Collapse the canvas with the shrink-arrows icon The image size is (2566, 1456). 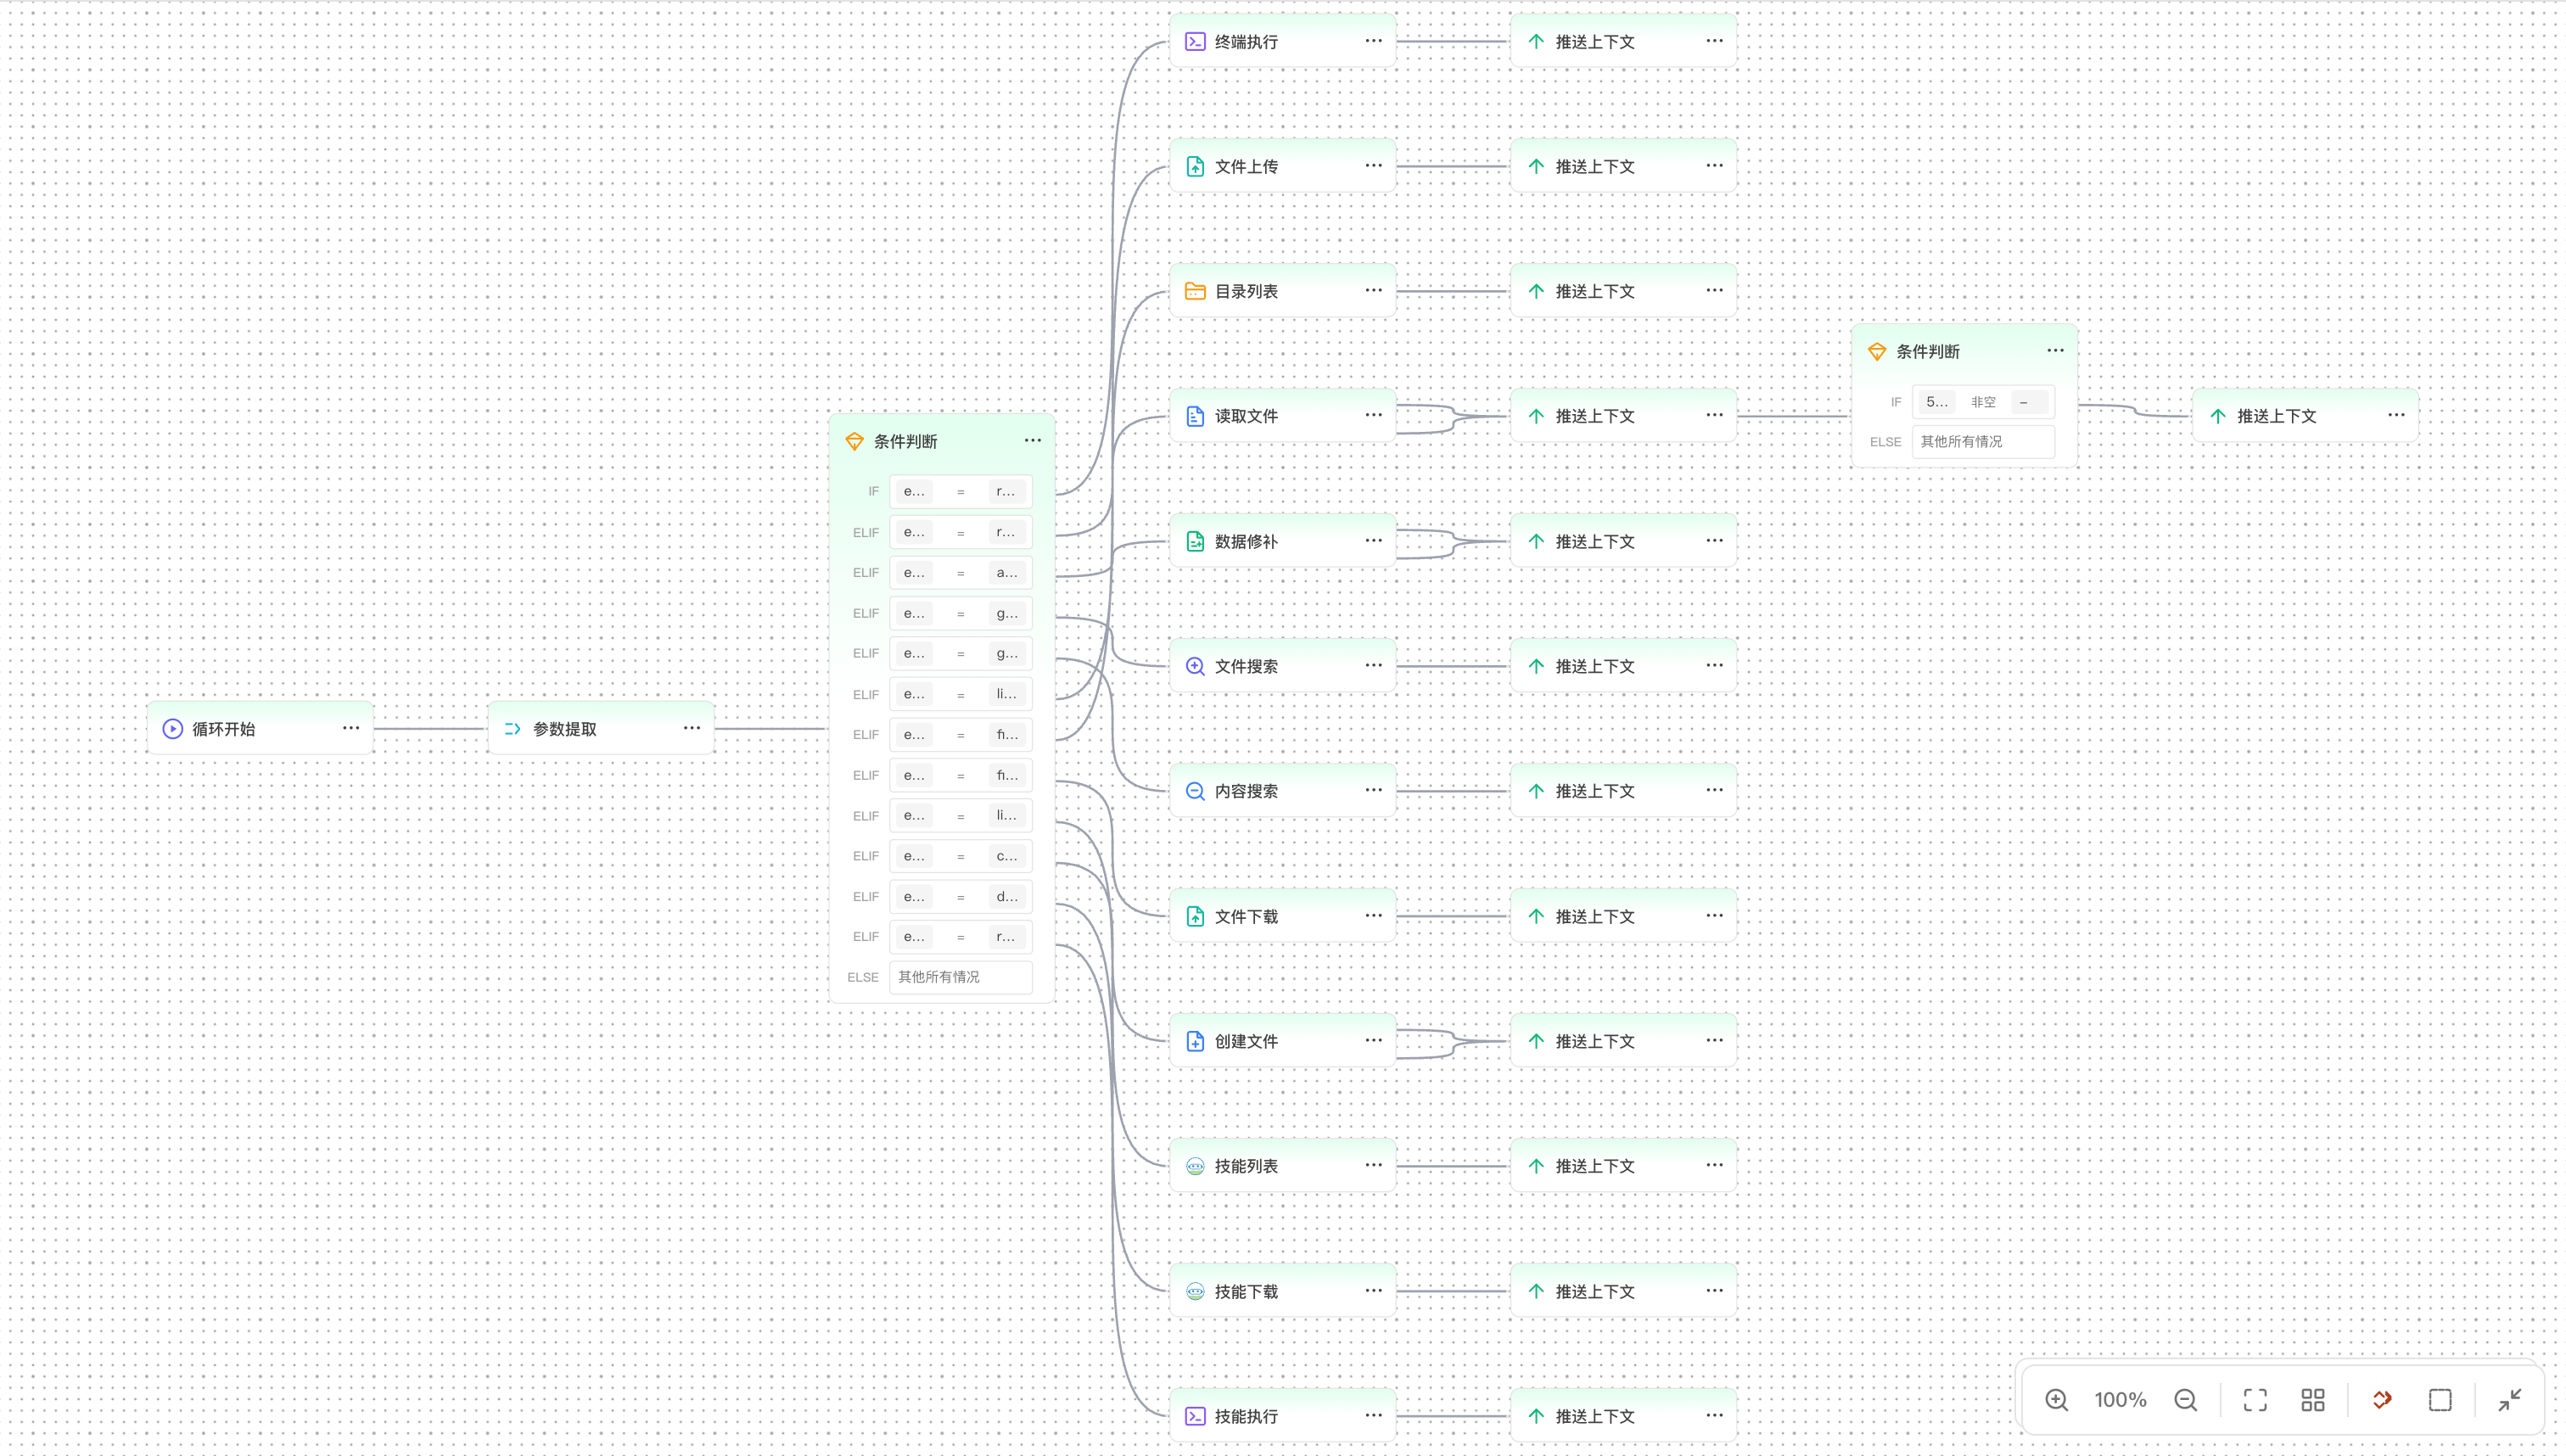[2509, 1400]
